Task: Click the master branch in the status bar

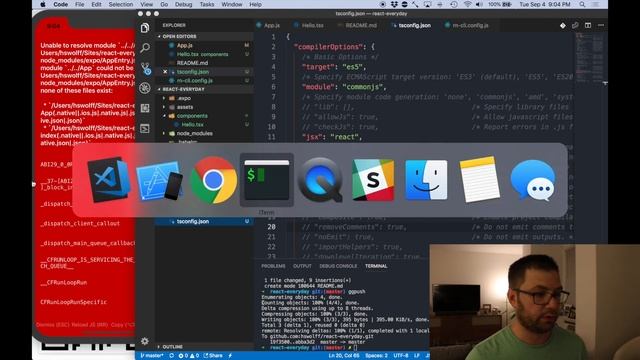Action: click(x=151, y=356)
